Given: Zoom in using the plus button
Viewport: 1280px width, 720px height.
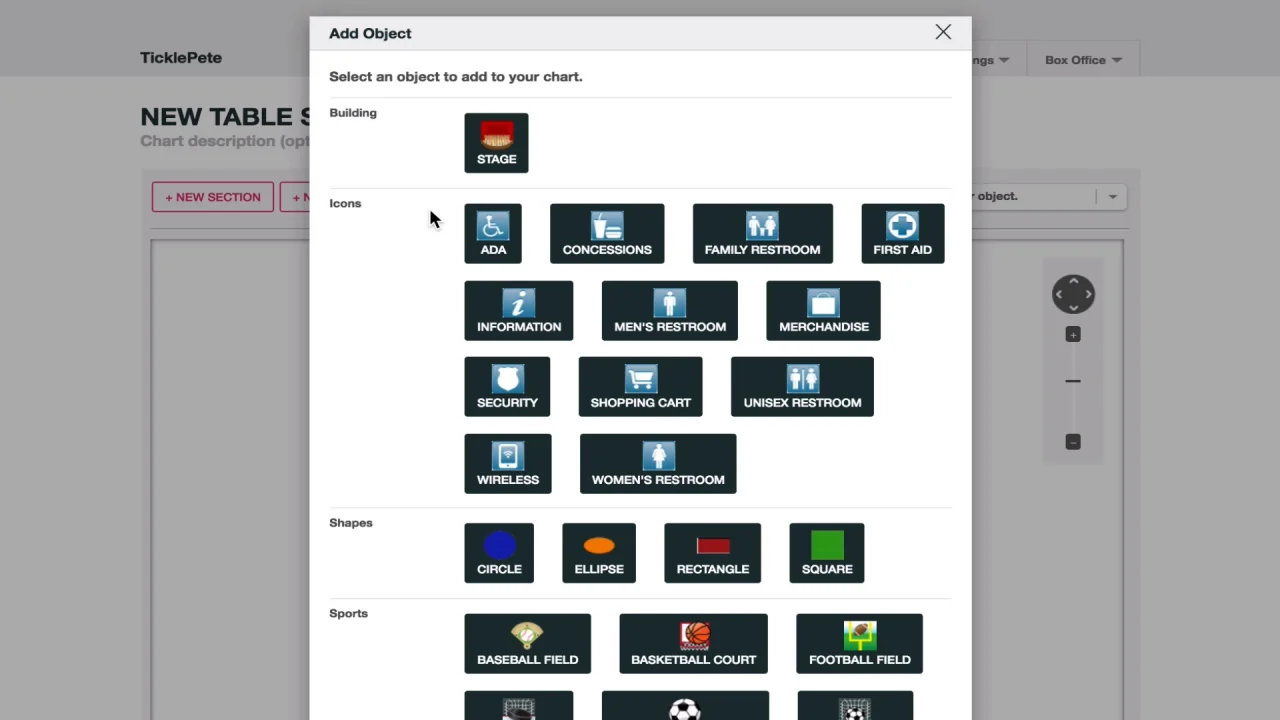Looking at the screenshot, I should [1073, 335].
